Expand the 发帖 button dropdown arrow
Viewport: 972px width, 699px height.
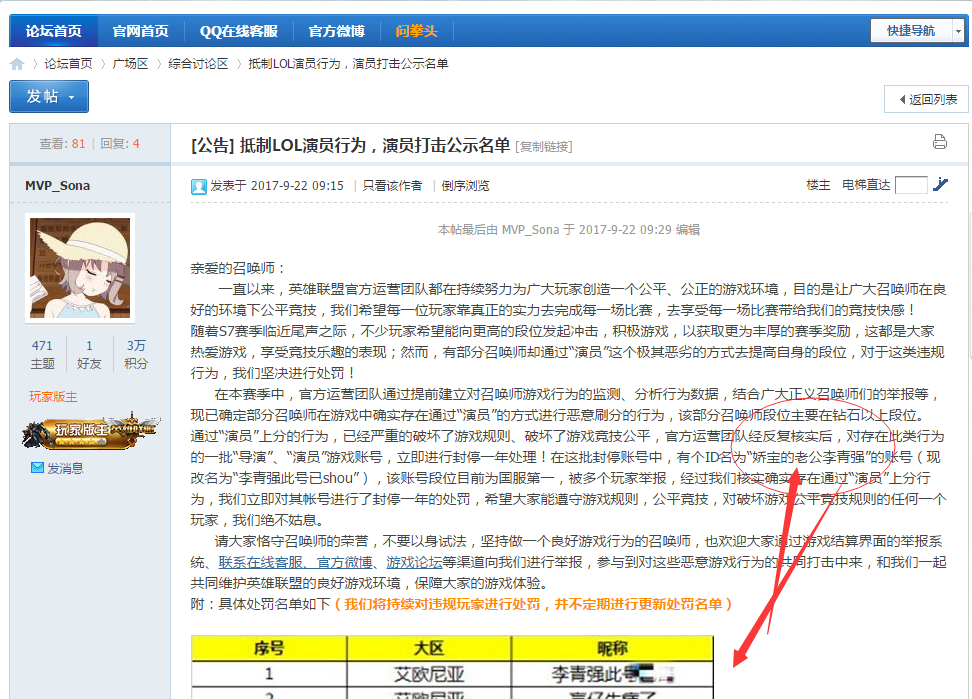[x=72, y=97]
